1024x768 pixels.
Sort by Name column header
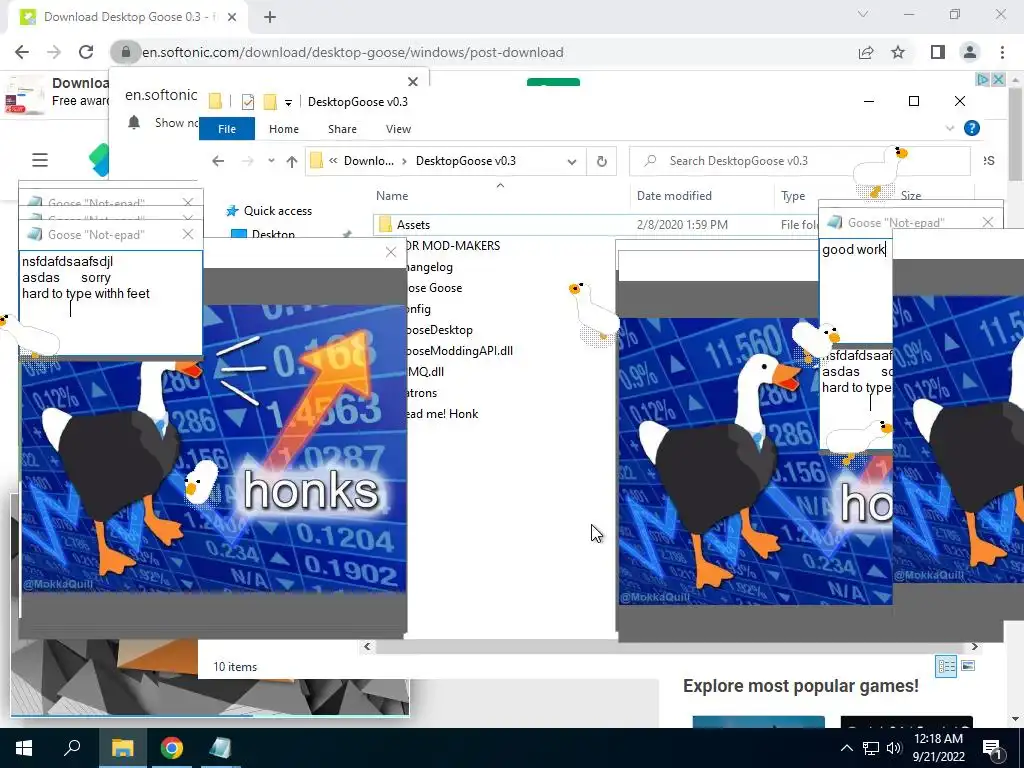click(x=392, y=195)
